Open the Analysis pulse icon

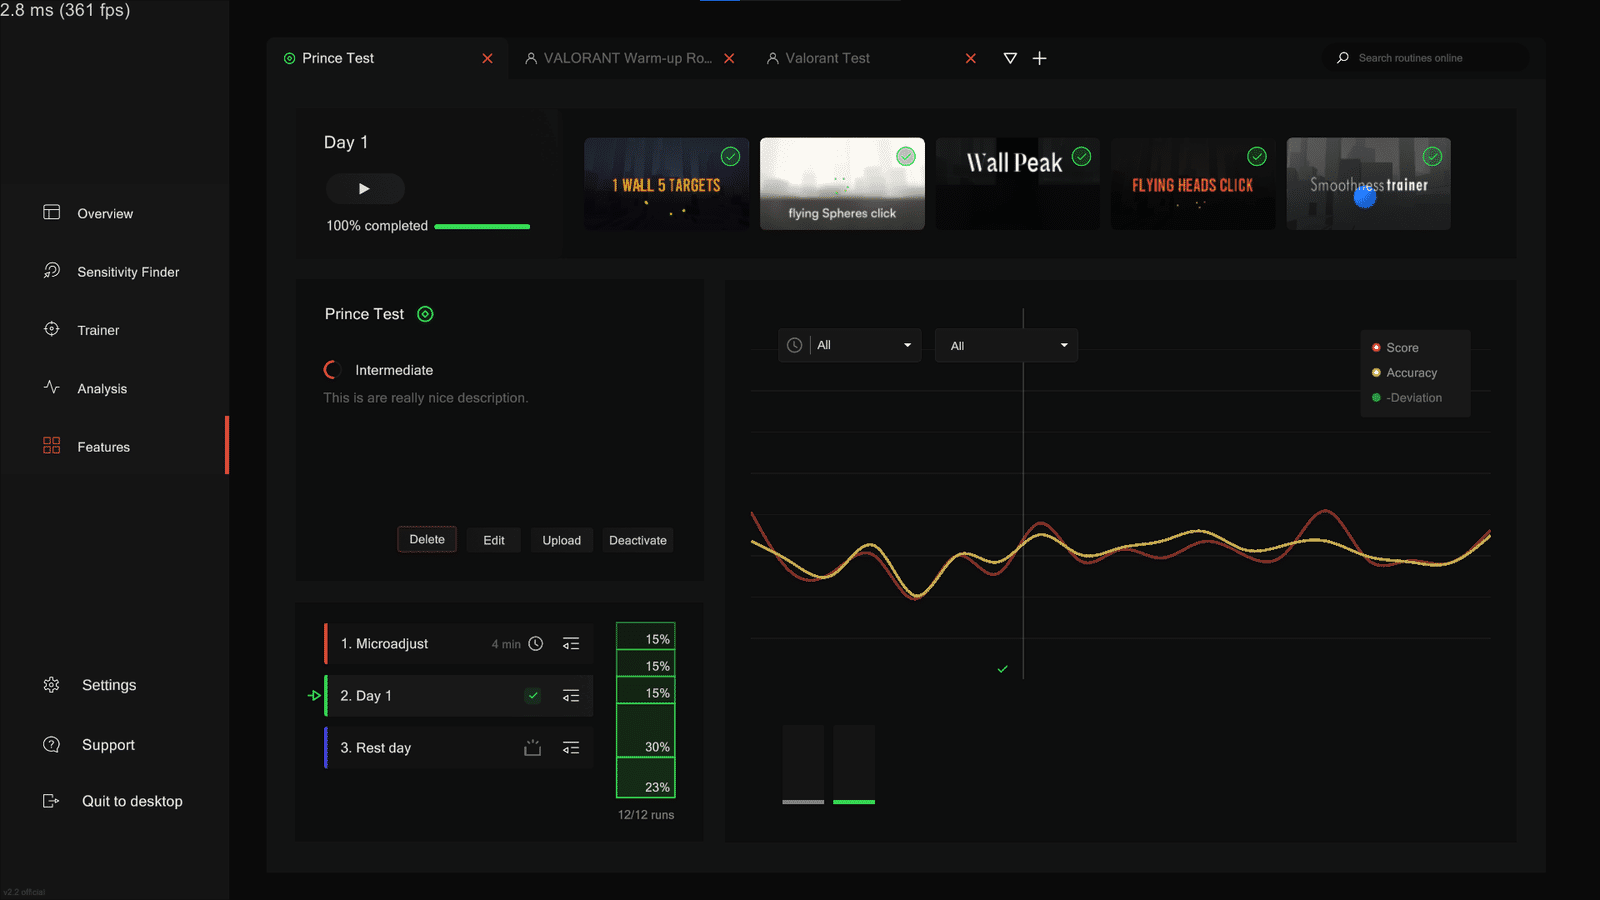point(52,387)
